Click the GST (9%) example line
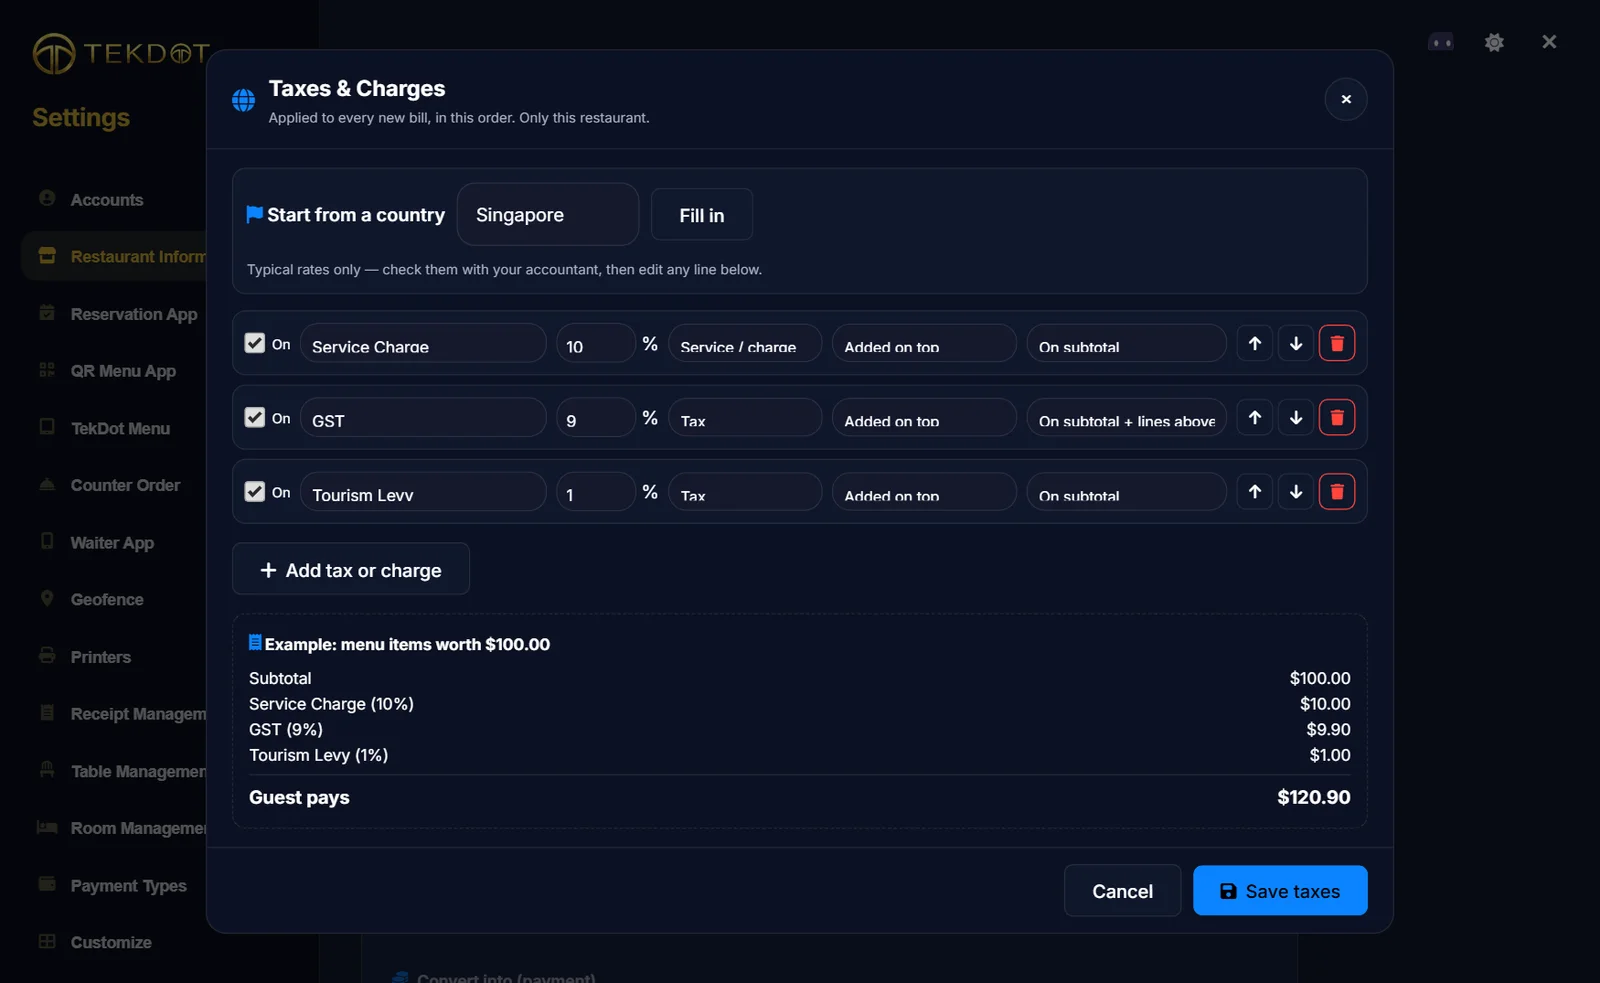The width and height of the screenshot is (1600, 983). (x=286, y=729)
